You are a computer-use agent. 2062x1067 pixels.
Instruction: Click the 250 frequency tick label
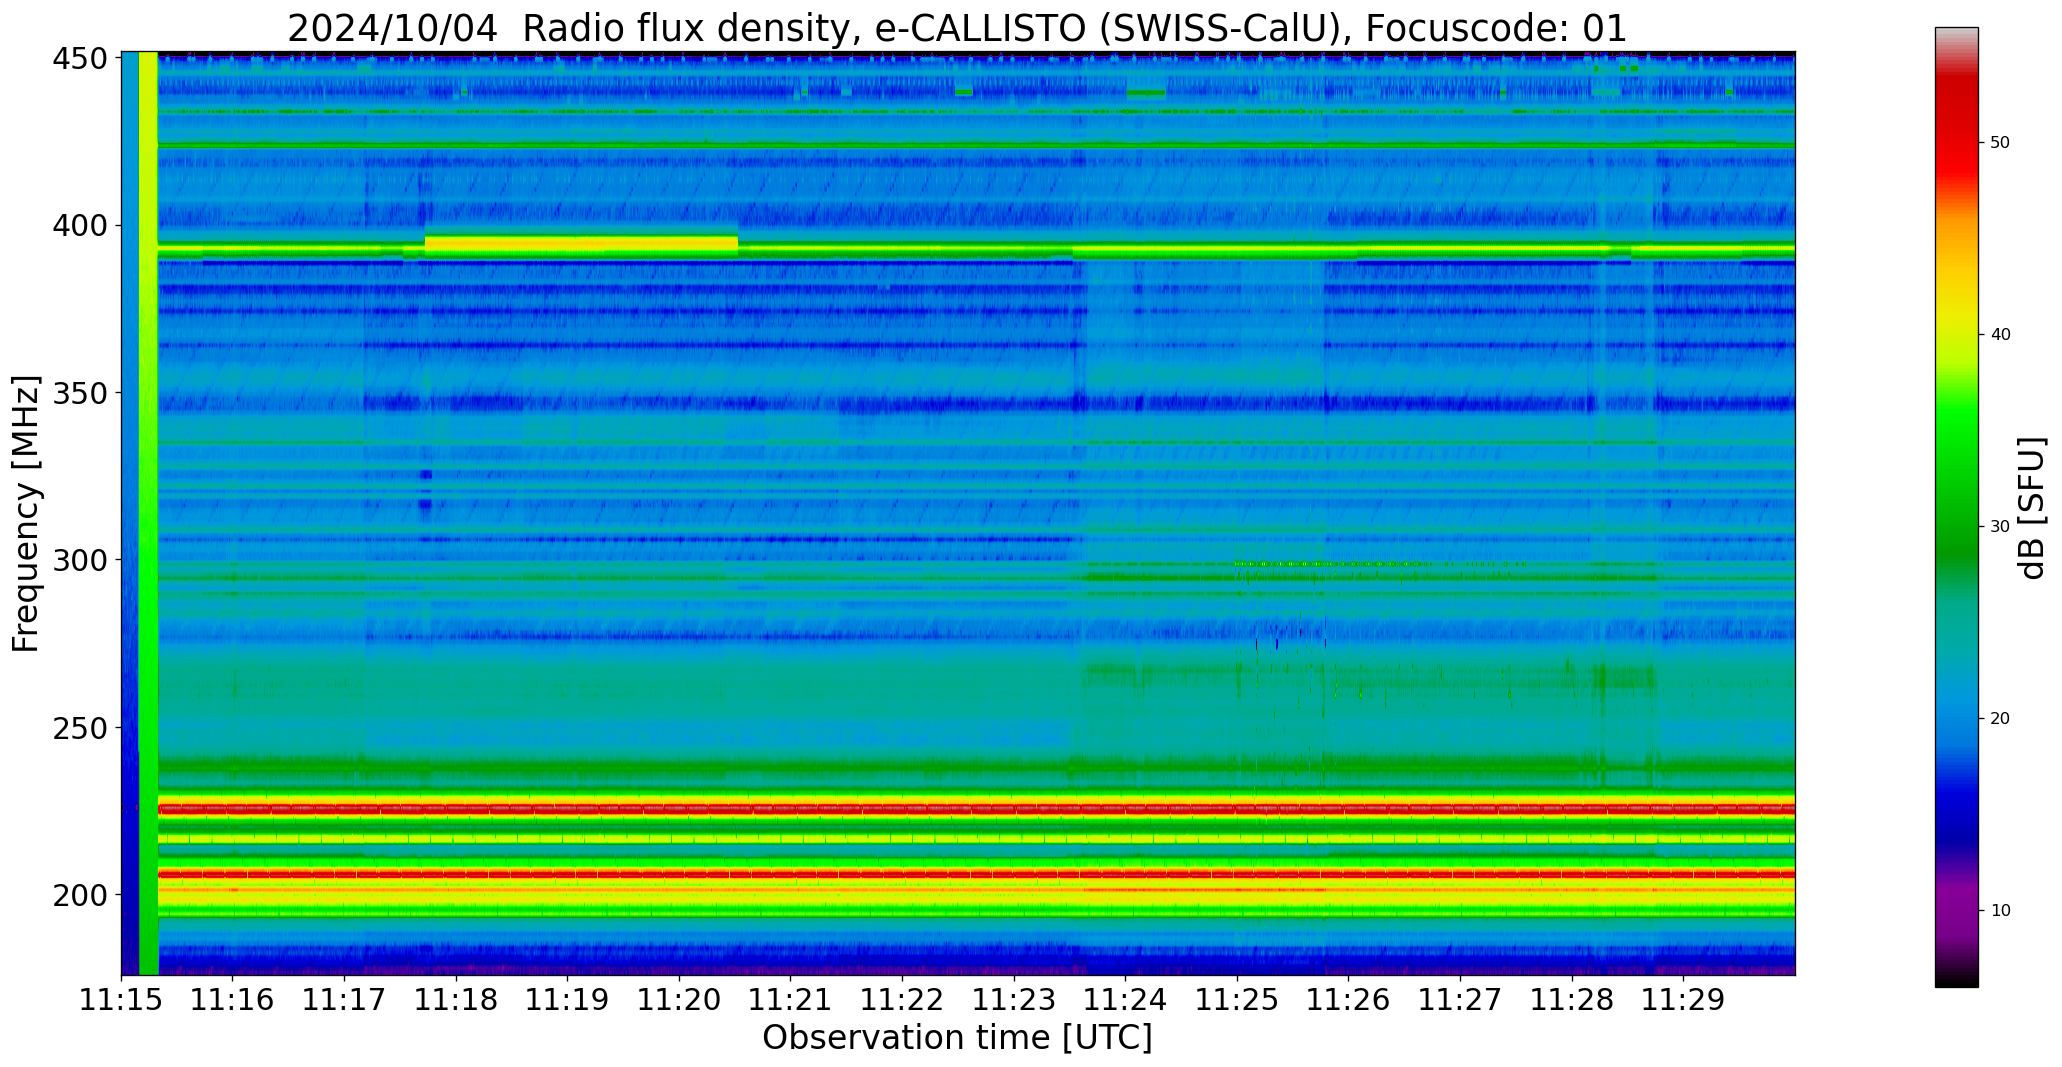tap(80, 728)
